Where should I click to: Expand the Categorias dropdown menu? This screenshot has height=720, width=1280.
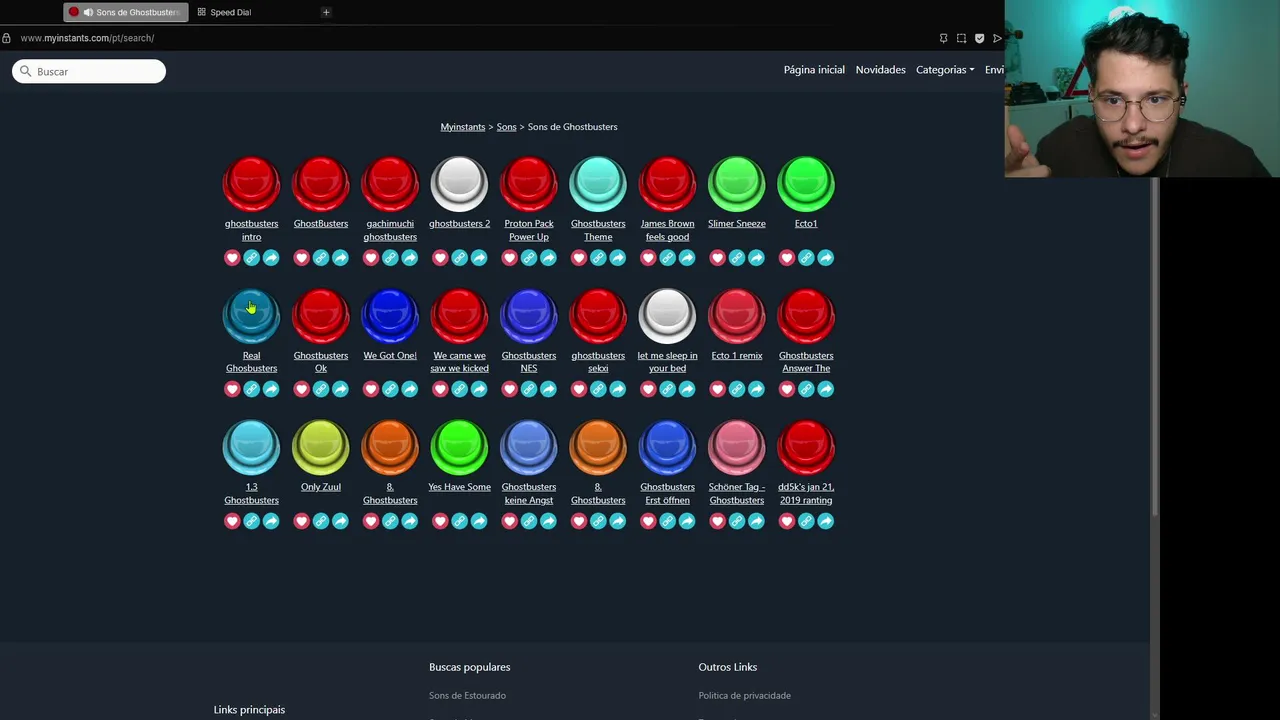[945, 70]
